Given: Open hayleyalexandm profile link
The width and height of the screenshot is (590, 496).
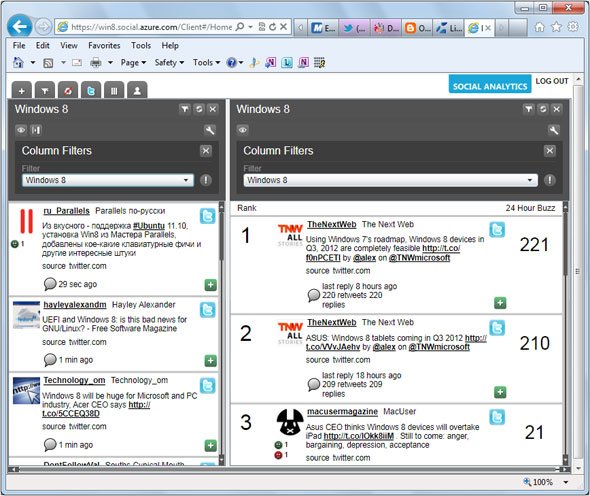Looking at the screenshot, I should 75,305.
